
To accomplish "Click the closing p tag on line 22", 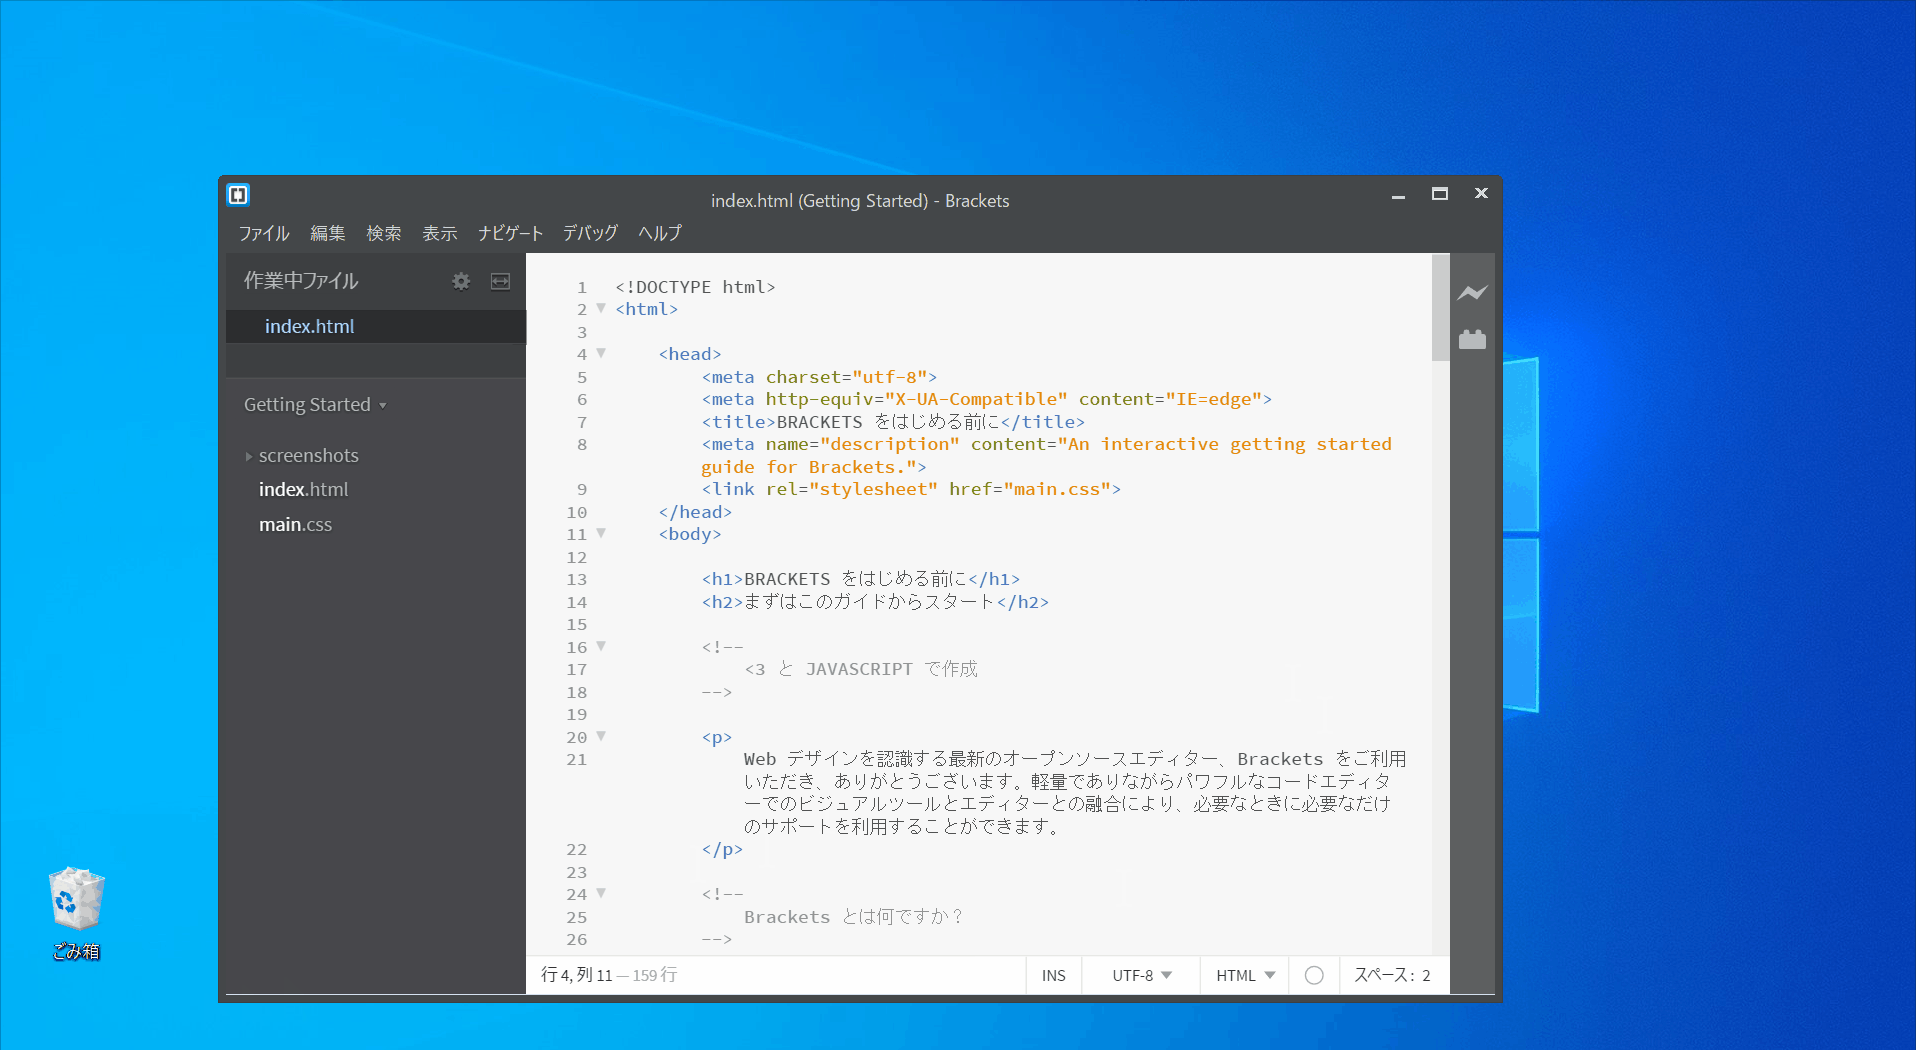I will pos(722,849).
